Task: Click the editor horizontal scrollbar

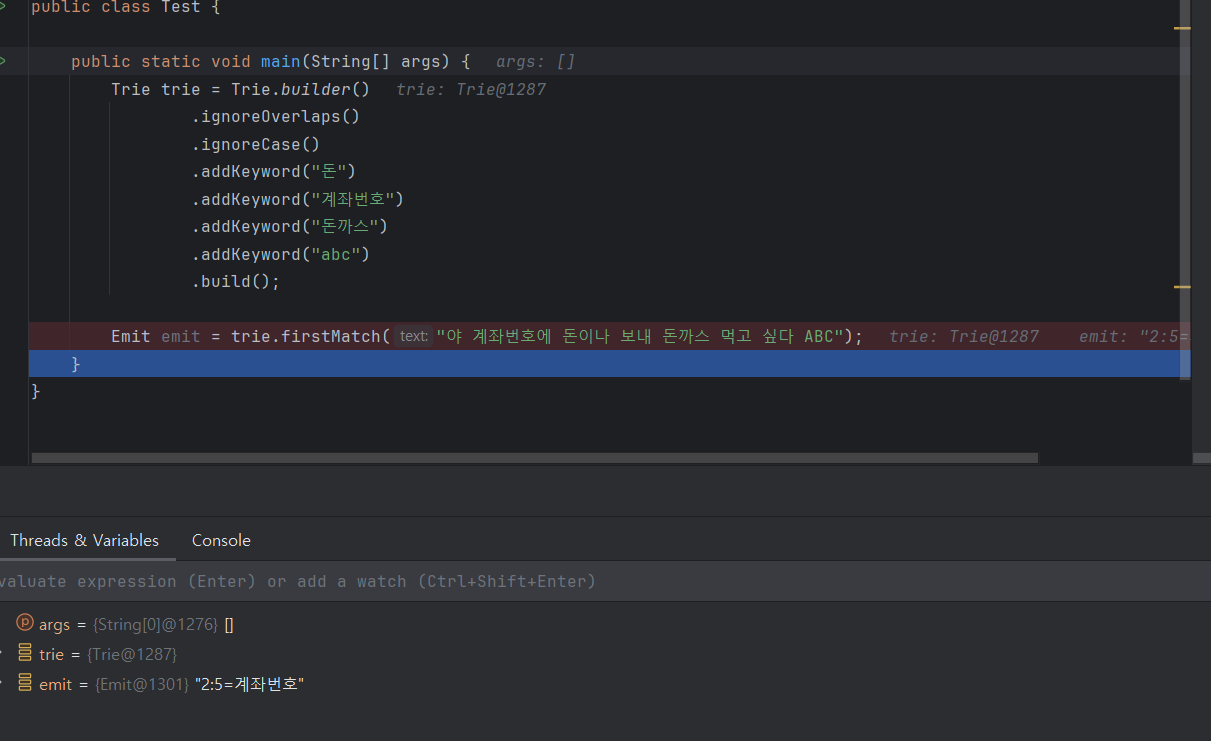Action: tap(535, 458)
